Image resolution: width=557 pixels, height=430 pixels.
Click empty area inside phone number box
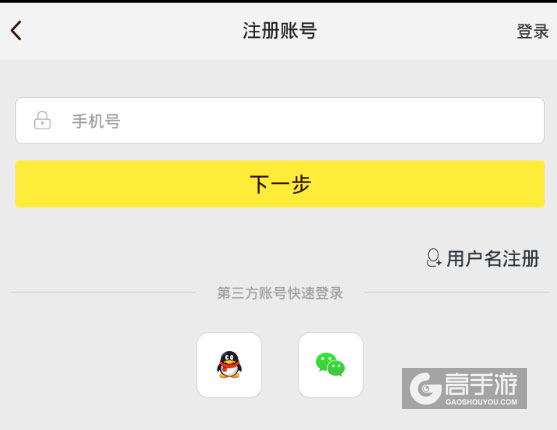click(x=330, y=120)
